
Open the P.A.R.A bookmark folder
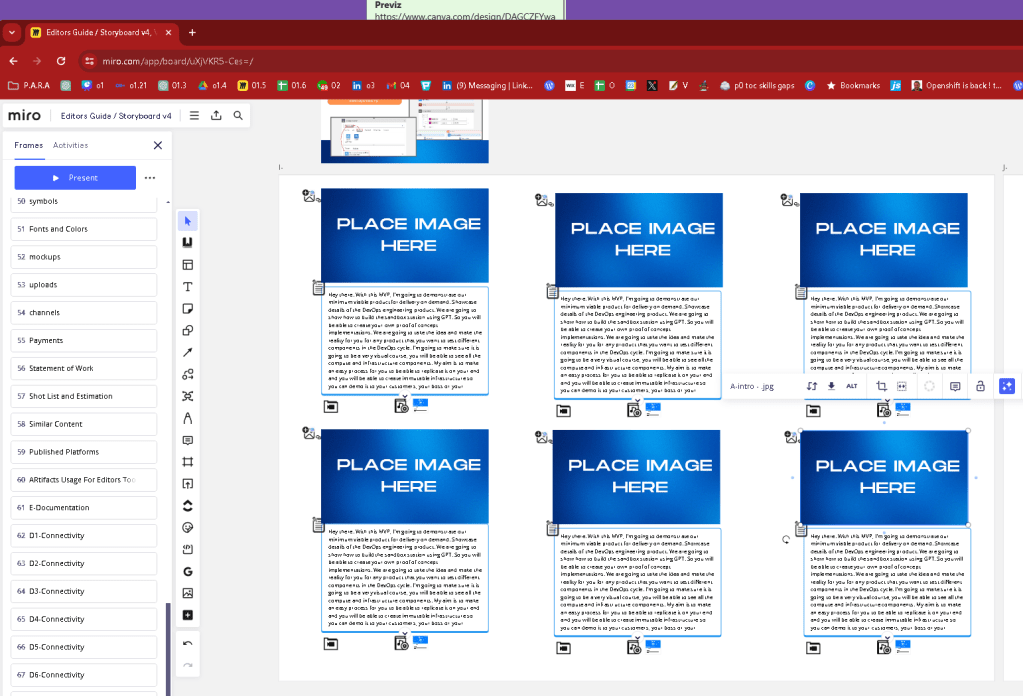[x=29, y=85]
